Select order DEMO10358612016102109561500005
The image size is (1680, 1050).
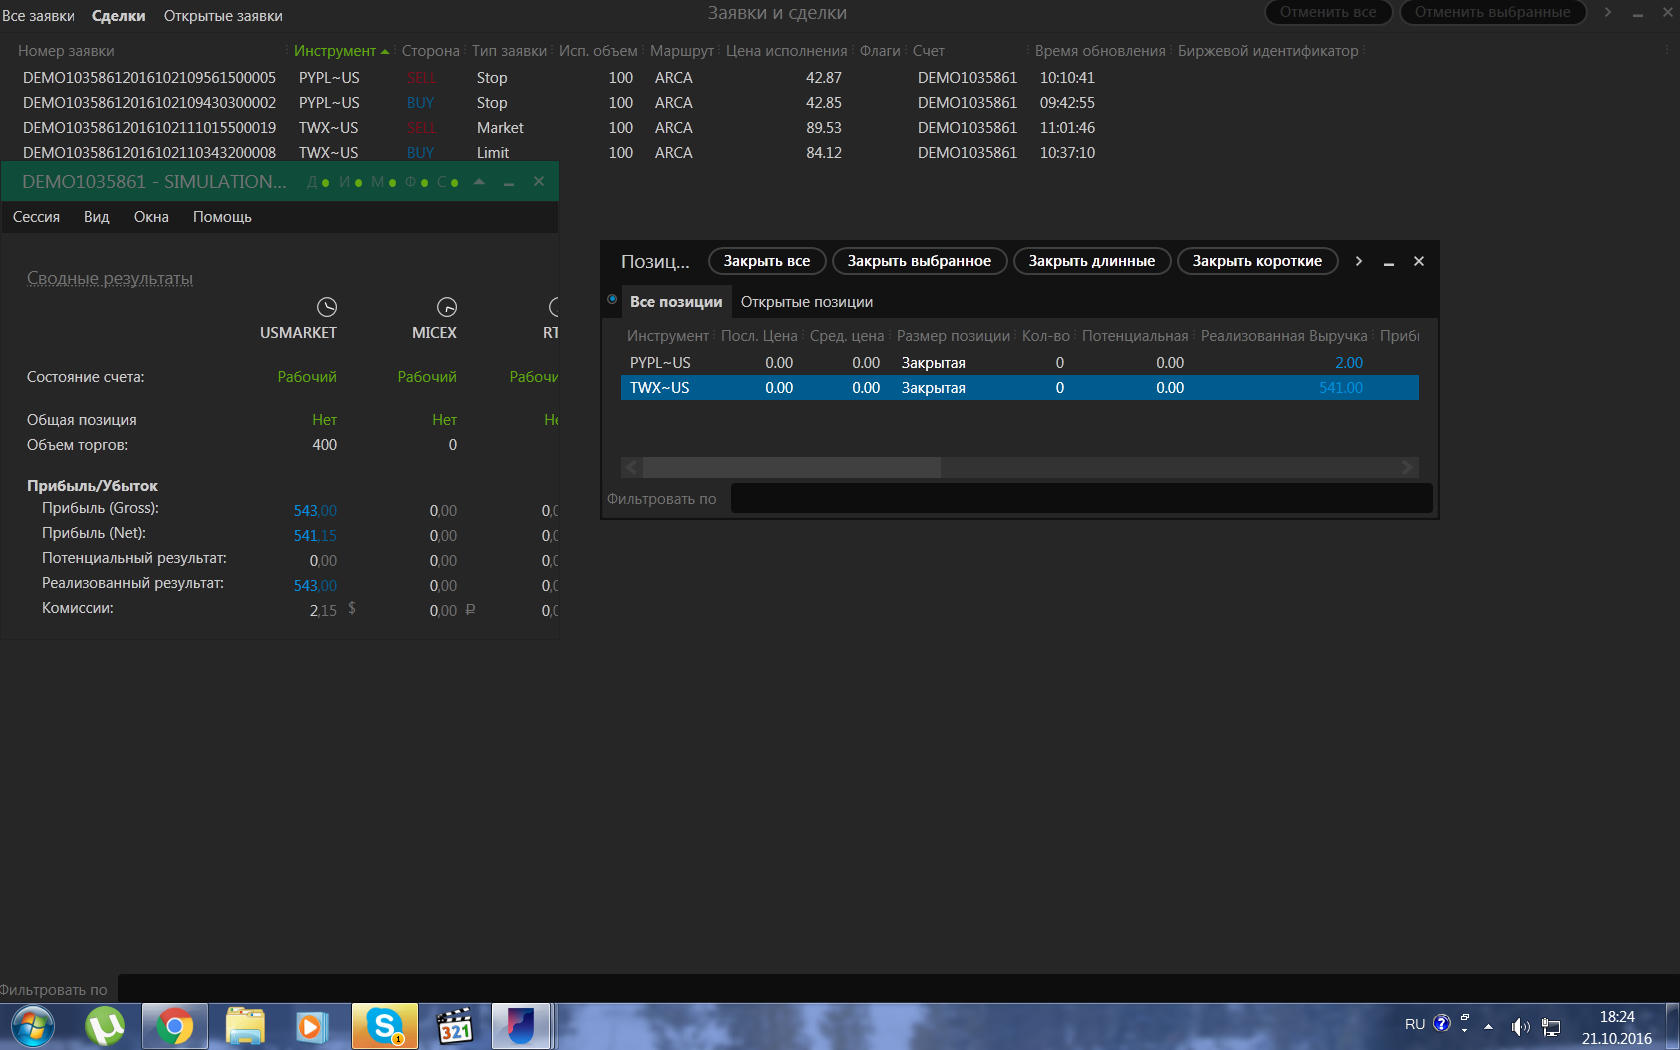coord(149,78)
